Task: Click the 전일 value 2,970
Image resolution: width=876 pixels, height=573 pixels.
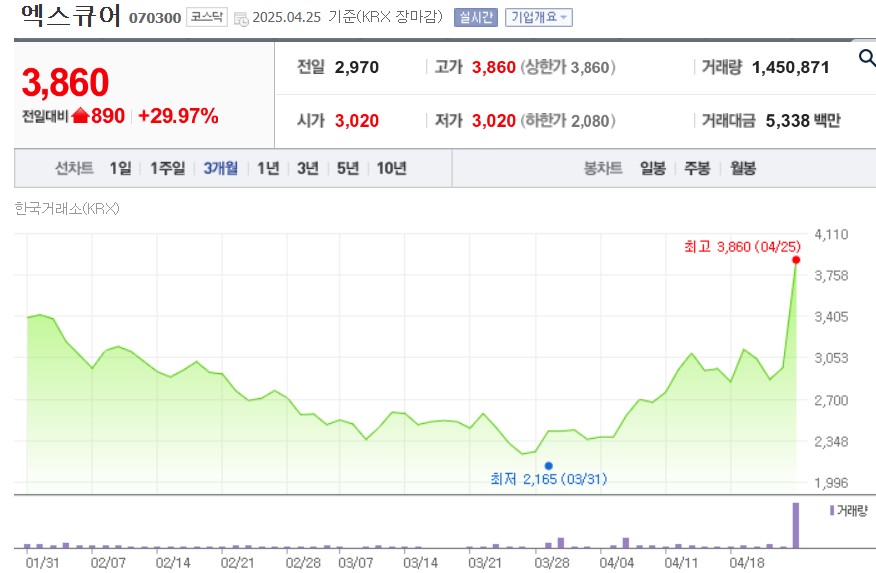Action: (x=356, y=67)
